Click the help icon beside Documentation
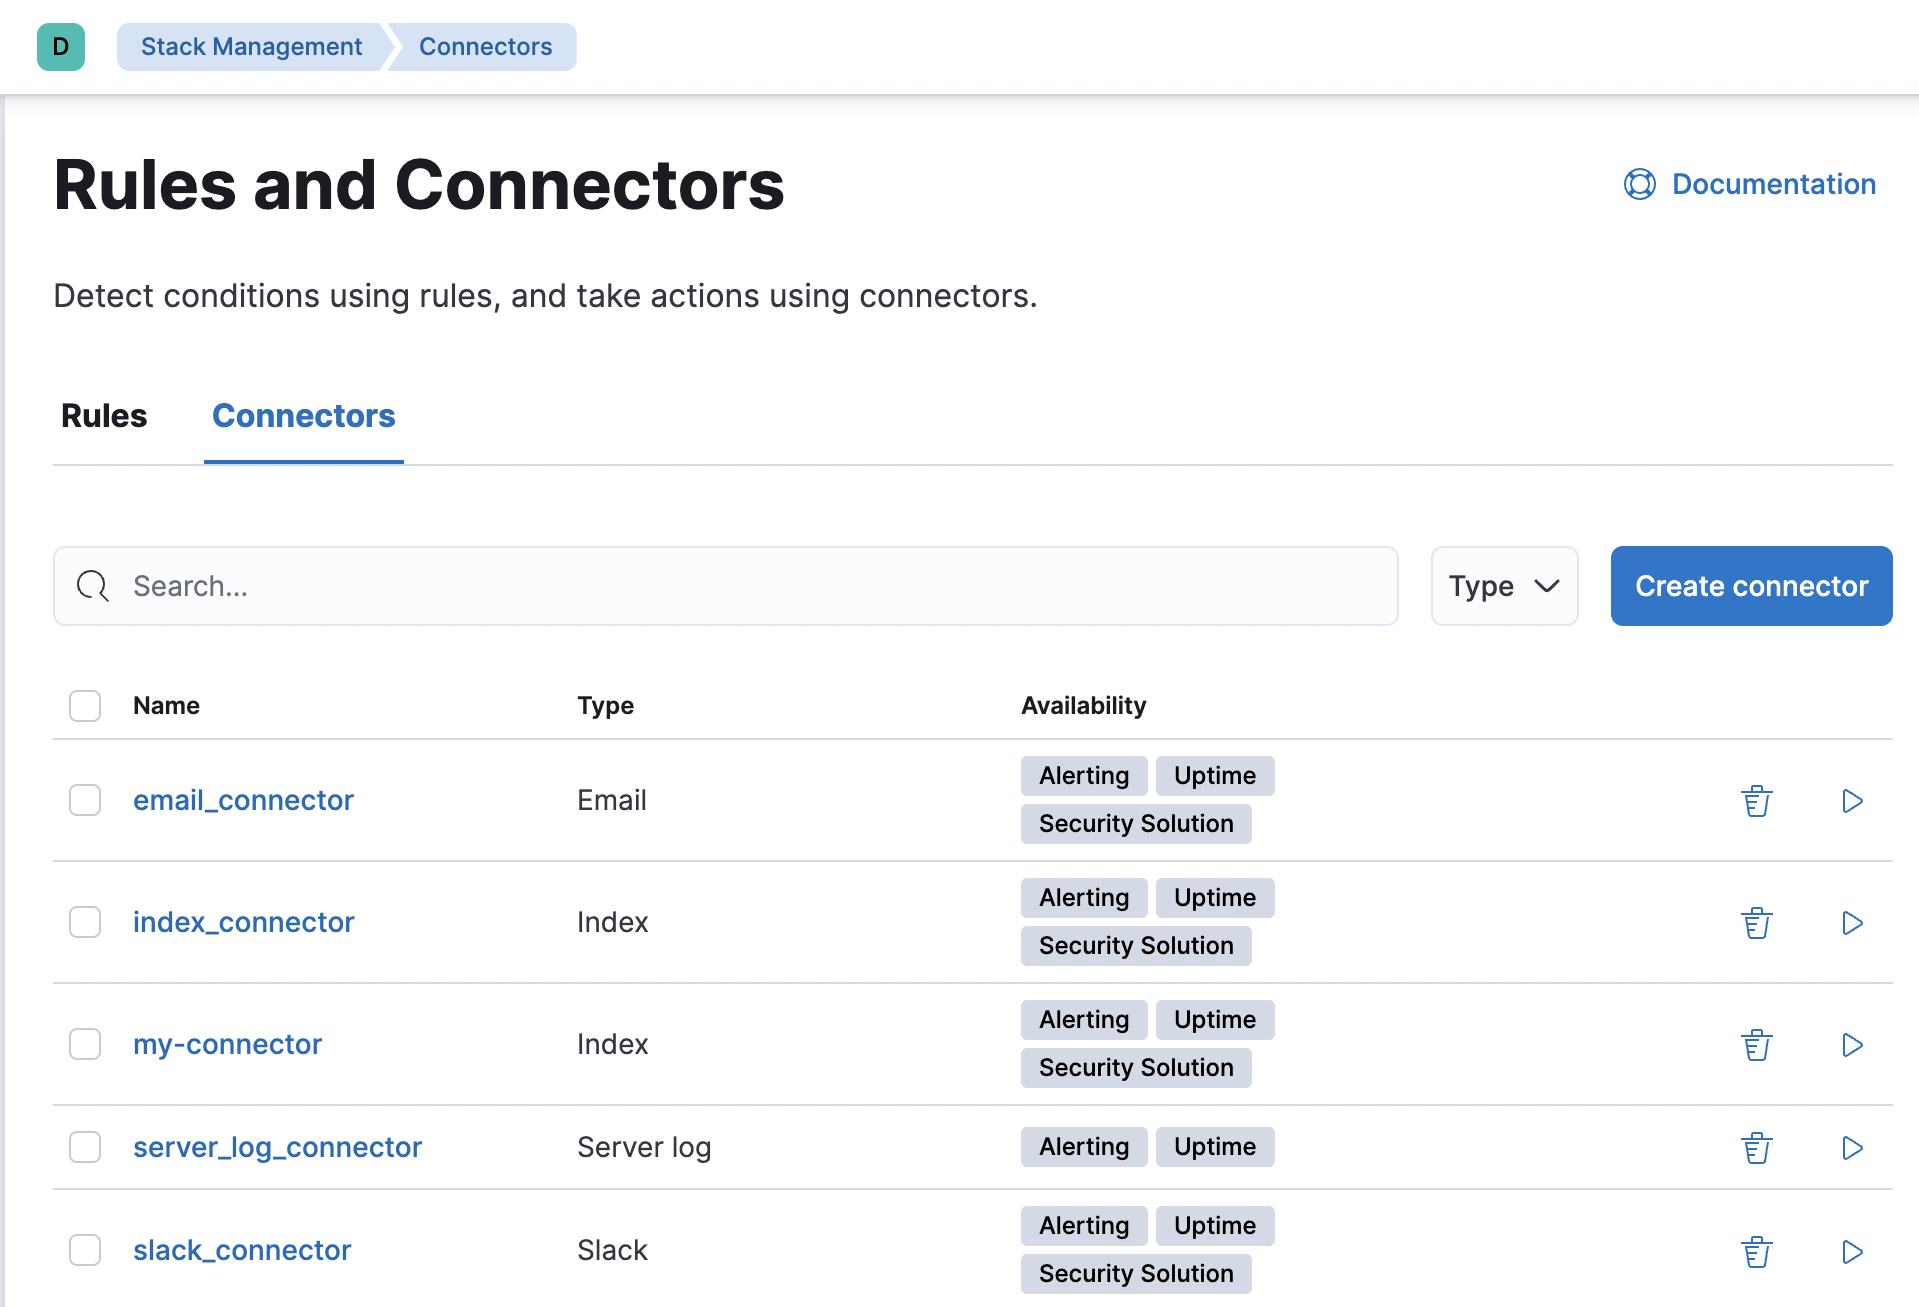1919x1307 pixels. [1638, 184]
